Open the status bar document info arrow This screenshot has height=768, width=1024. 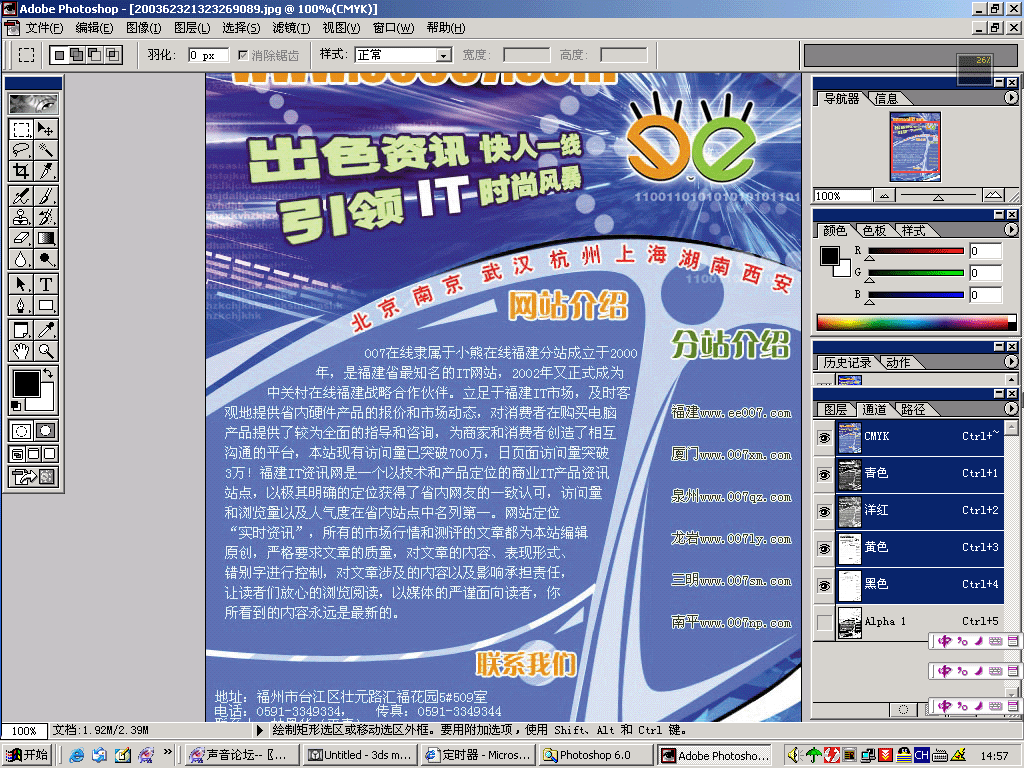coord(260,730)
